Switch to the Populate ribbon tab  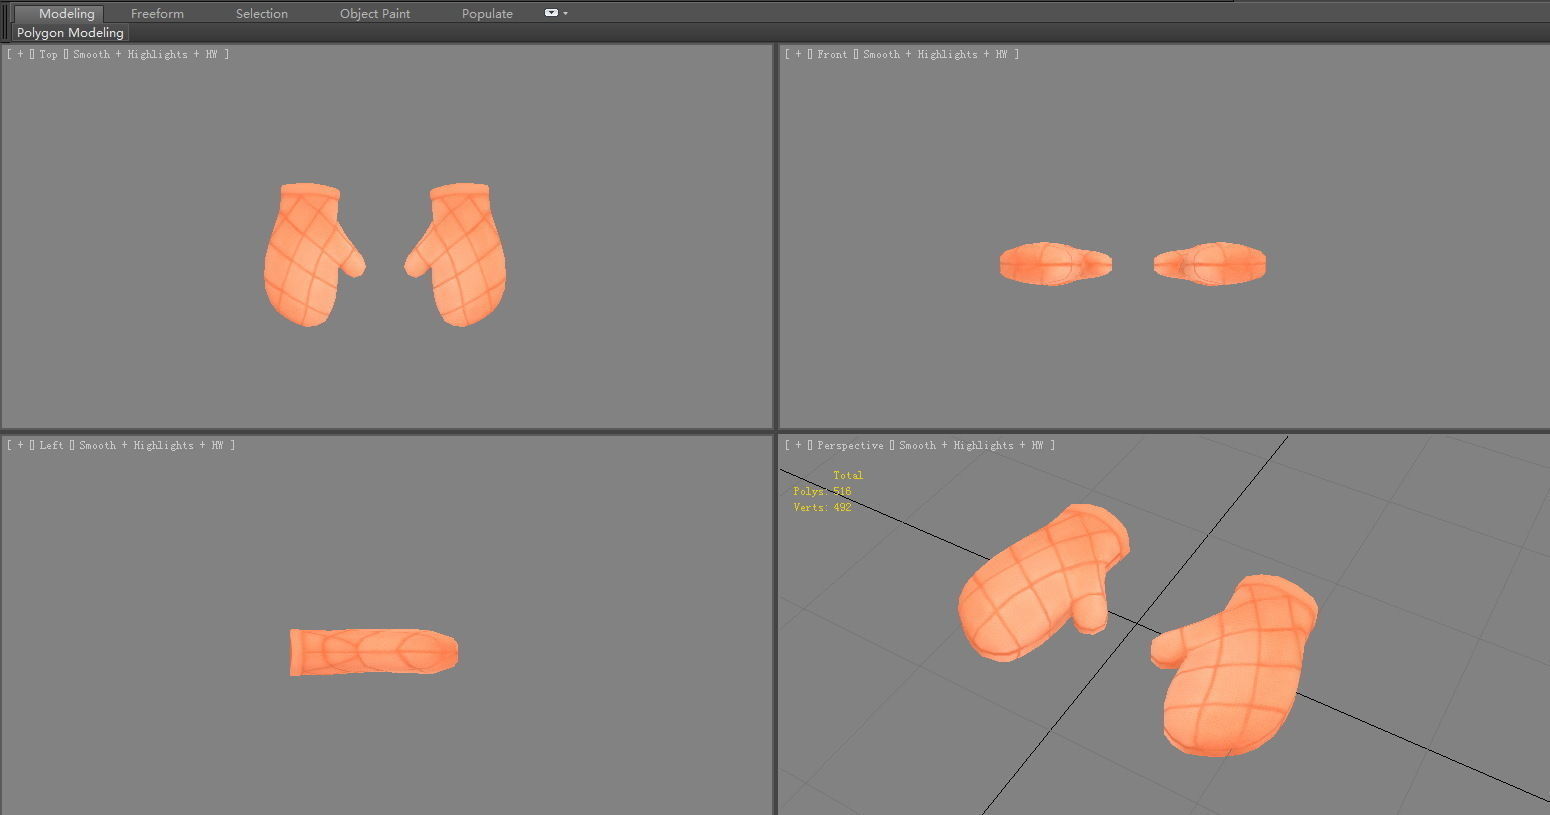(x=487, y=13)
